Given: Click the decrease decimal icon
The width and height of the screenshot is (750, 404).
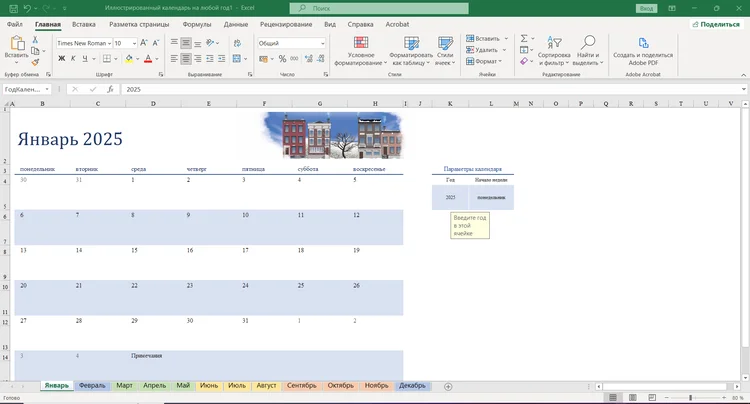Looking at the screenshot, I should (320, 59).
